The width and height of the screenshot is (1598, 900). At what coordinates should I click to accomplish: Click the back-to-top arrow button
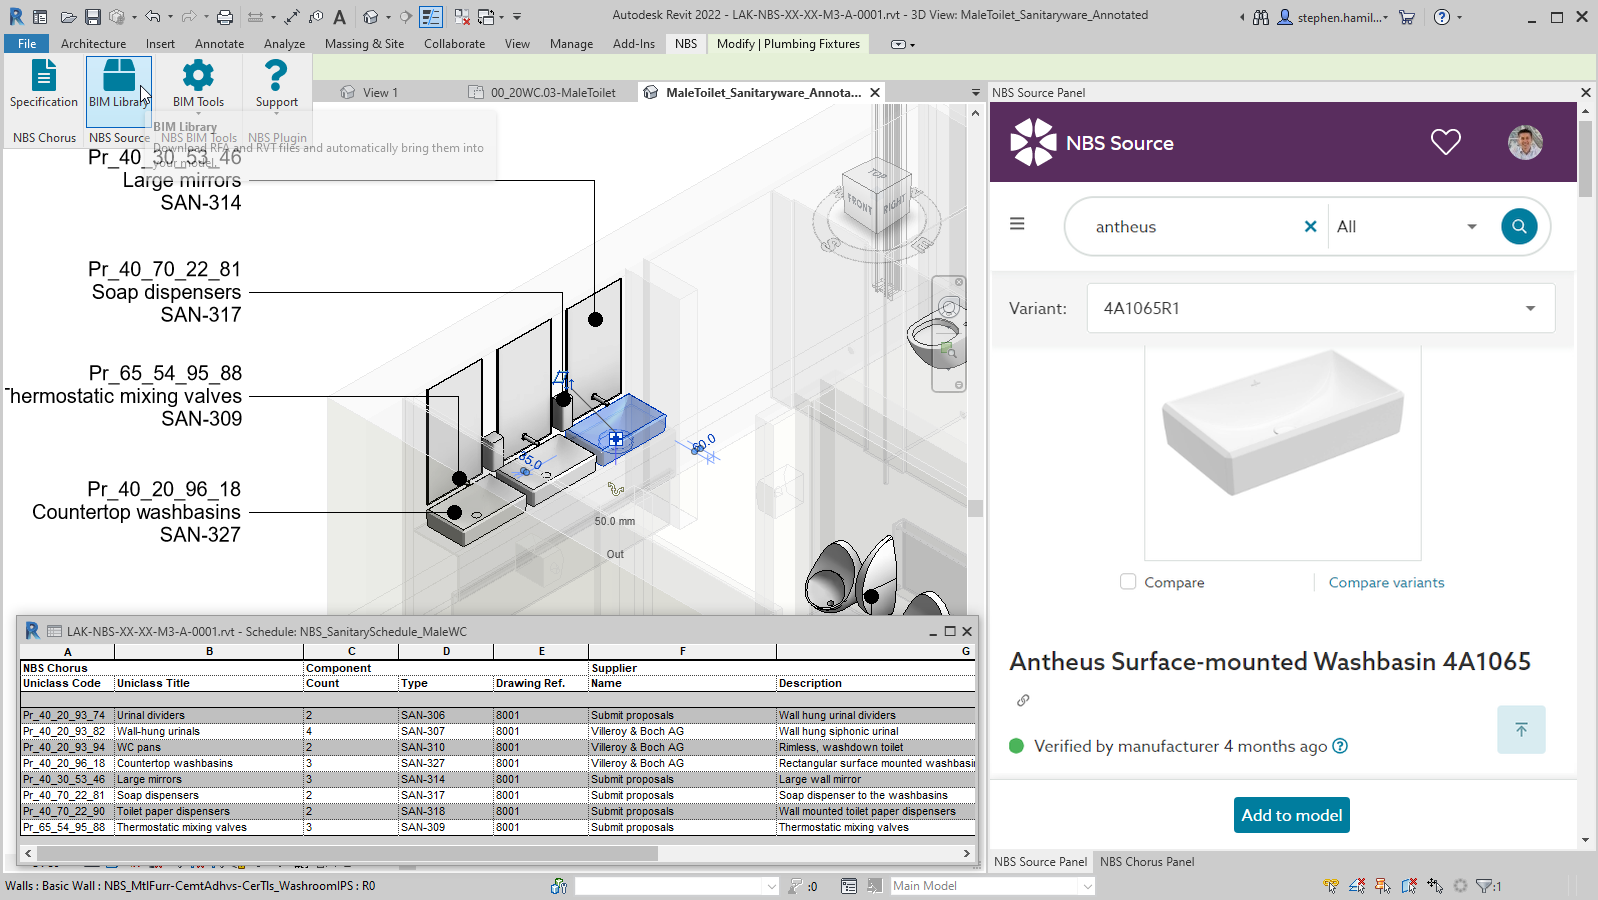click(x=1521, y=730)
